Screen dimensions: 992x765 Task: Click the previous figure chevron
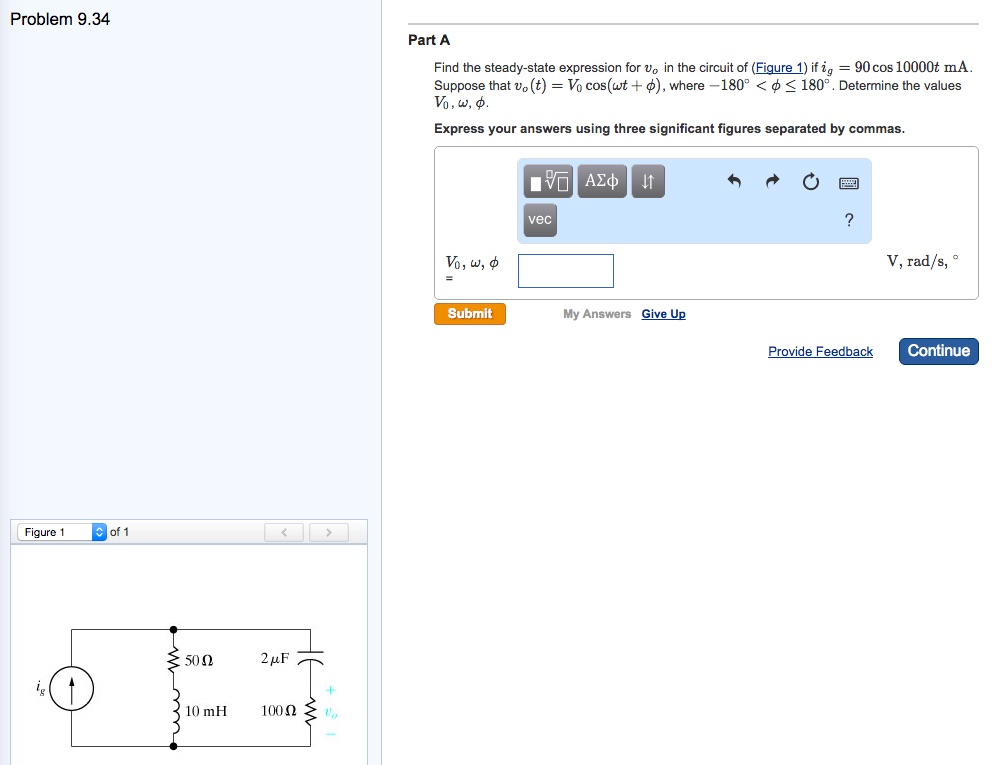(283, 532)
